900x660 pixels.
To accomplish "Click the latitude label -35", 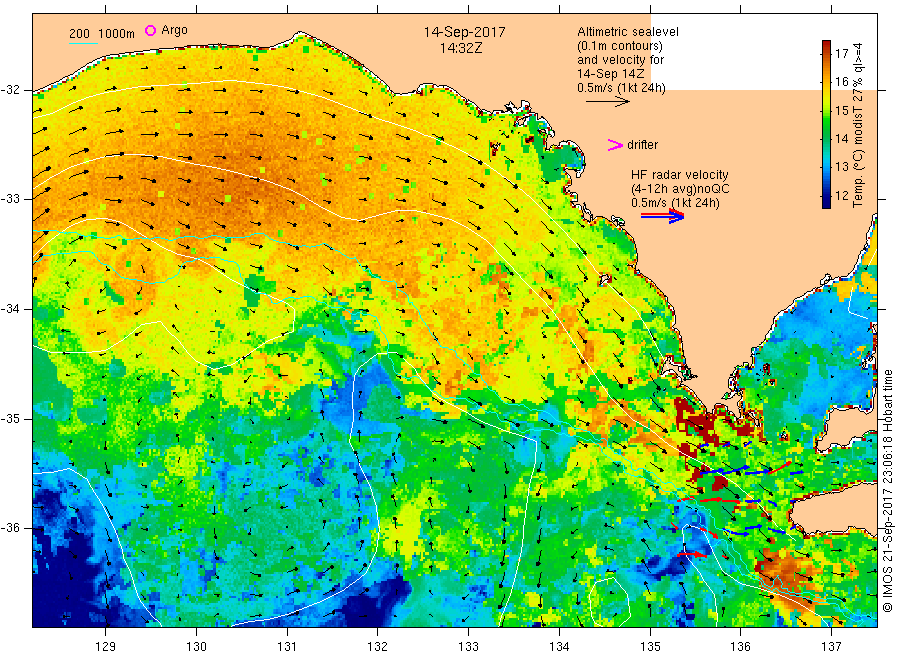I will [x=10, y=419].
